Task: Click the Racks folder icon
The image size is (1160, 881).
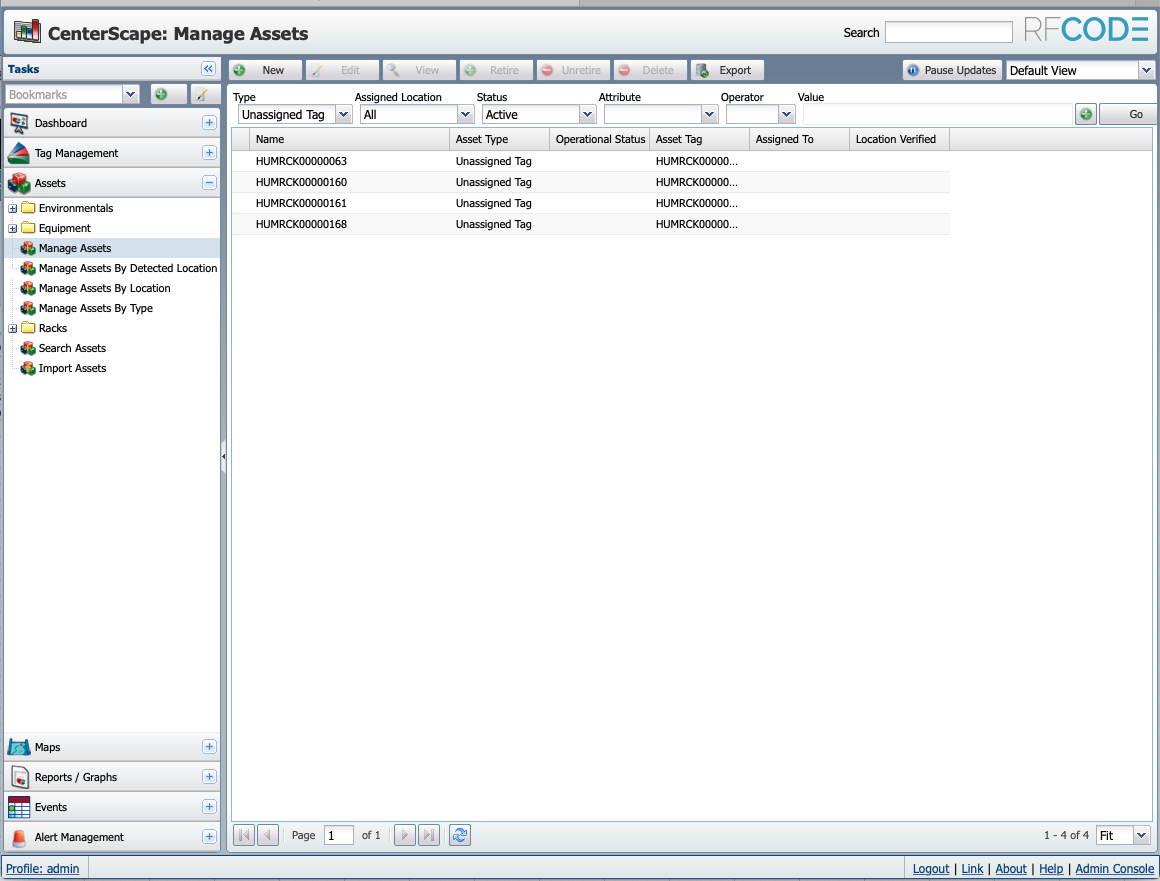Action: [x=28, y=328]
